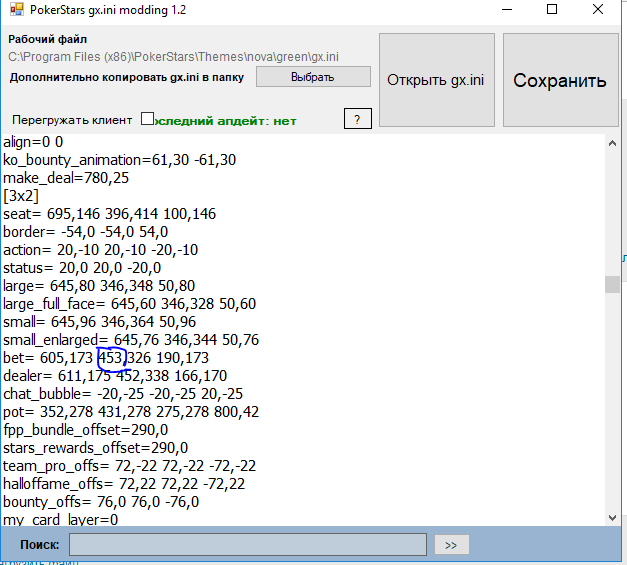This screenshot has width=627, height=565.
Task: Click the 'bet= 605,173 453,326 190,173' line
Action: [x=106, y=358]
